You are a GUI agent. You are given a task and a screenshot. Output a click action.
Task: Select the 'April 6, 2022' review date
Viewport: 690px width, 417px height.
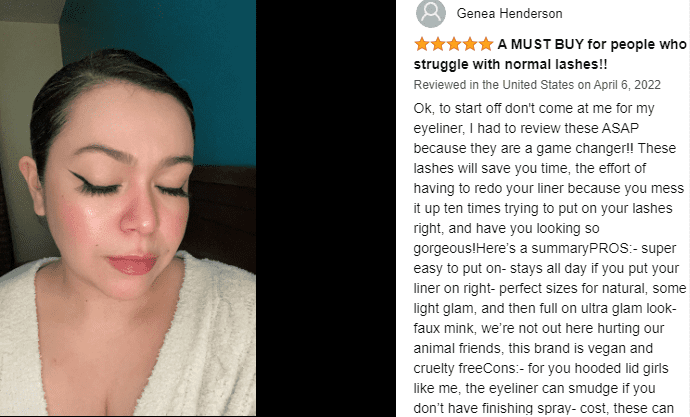(627, 84)
